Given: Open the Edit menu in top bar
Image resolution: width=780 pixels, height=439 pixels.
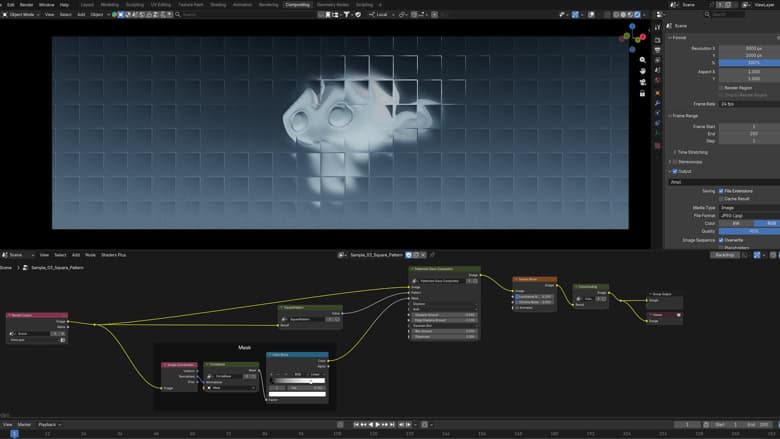Looking at the screenshot, I should pyautogui.click(x=10, y=4).
